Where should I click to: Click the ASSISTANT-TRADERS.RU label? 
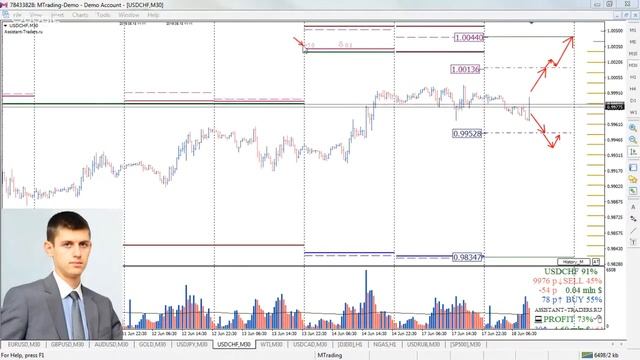[568, 310]
